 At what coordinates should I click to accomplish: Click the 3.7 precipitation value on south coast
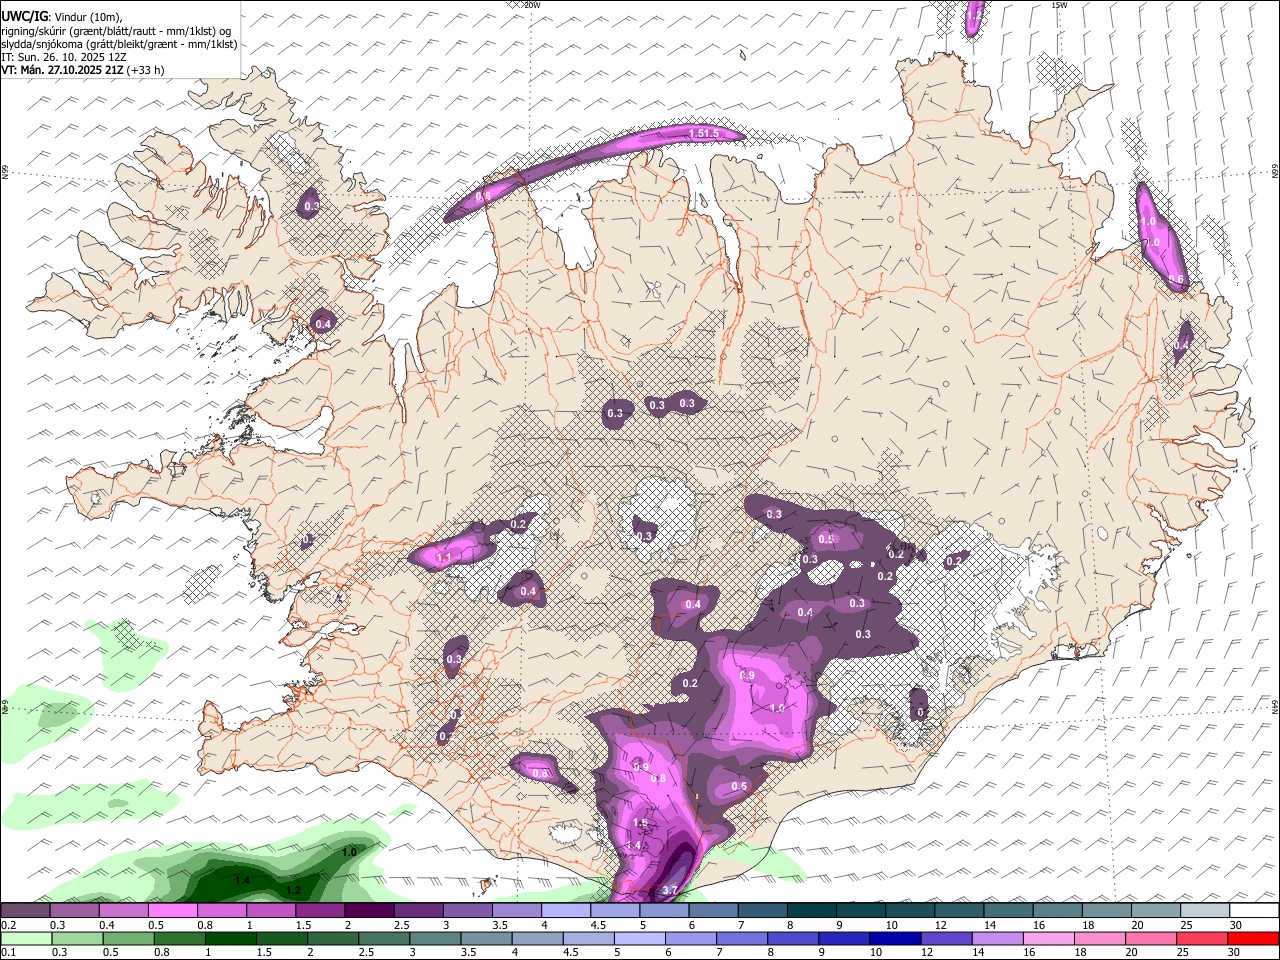point(670,890)
